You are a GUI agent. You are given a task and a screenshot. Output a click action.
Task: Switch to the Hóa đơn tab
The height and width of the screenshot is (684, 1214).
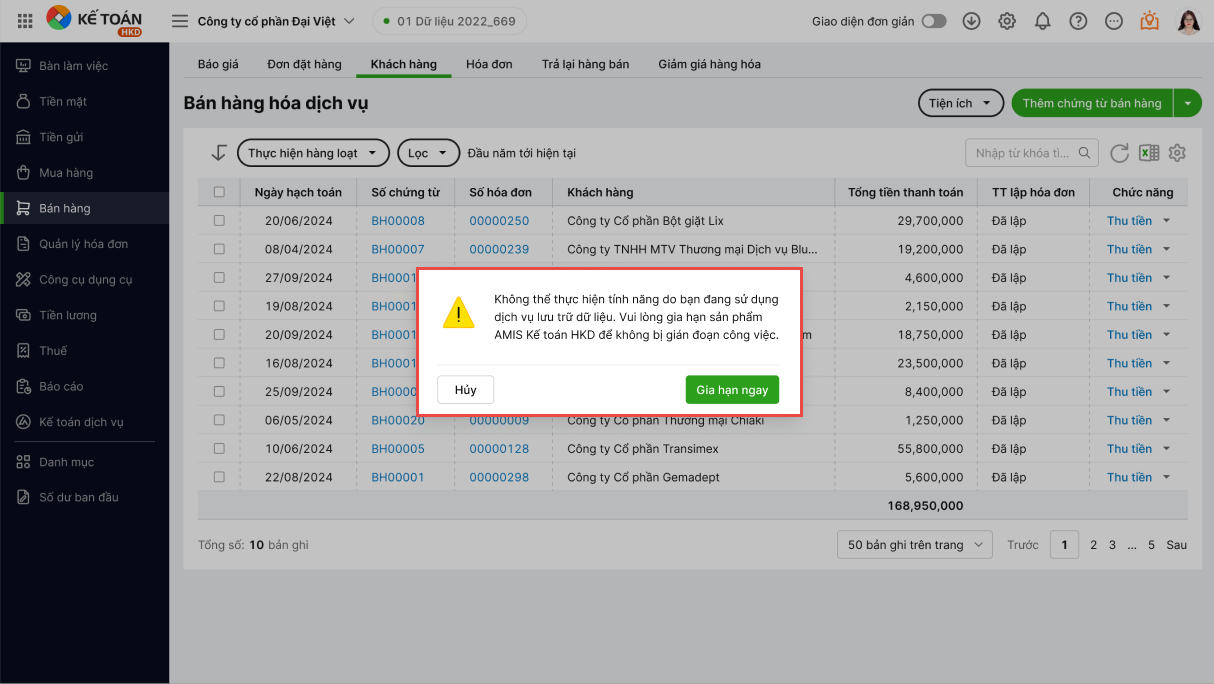pos(489,64)
